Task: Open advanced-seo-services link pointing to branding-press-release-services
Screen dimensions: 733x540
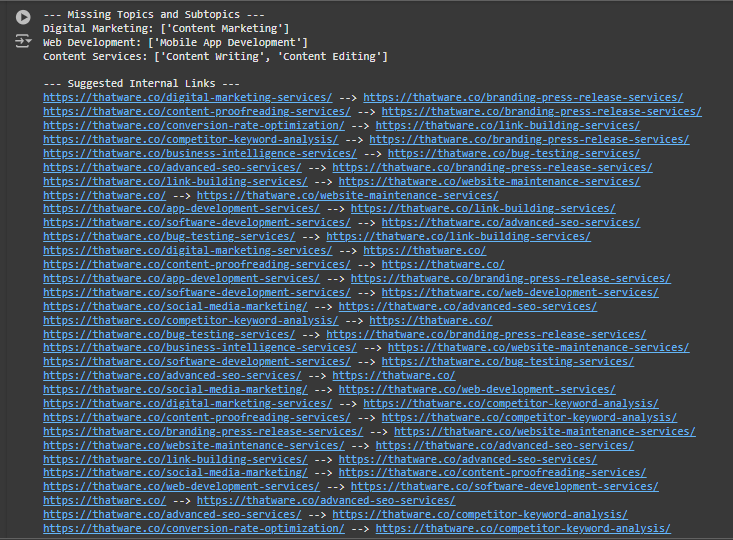Action: coord(172,168)
